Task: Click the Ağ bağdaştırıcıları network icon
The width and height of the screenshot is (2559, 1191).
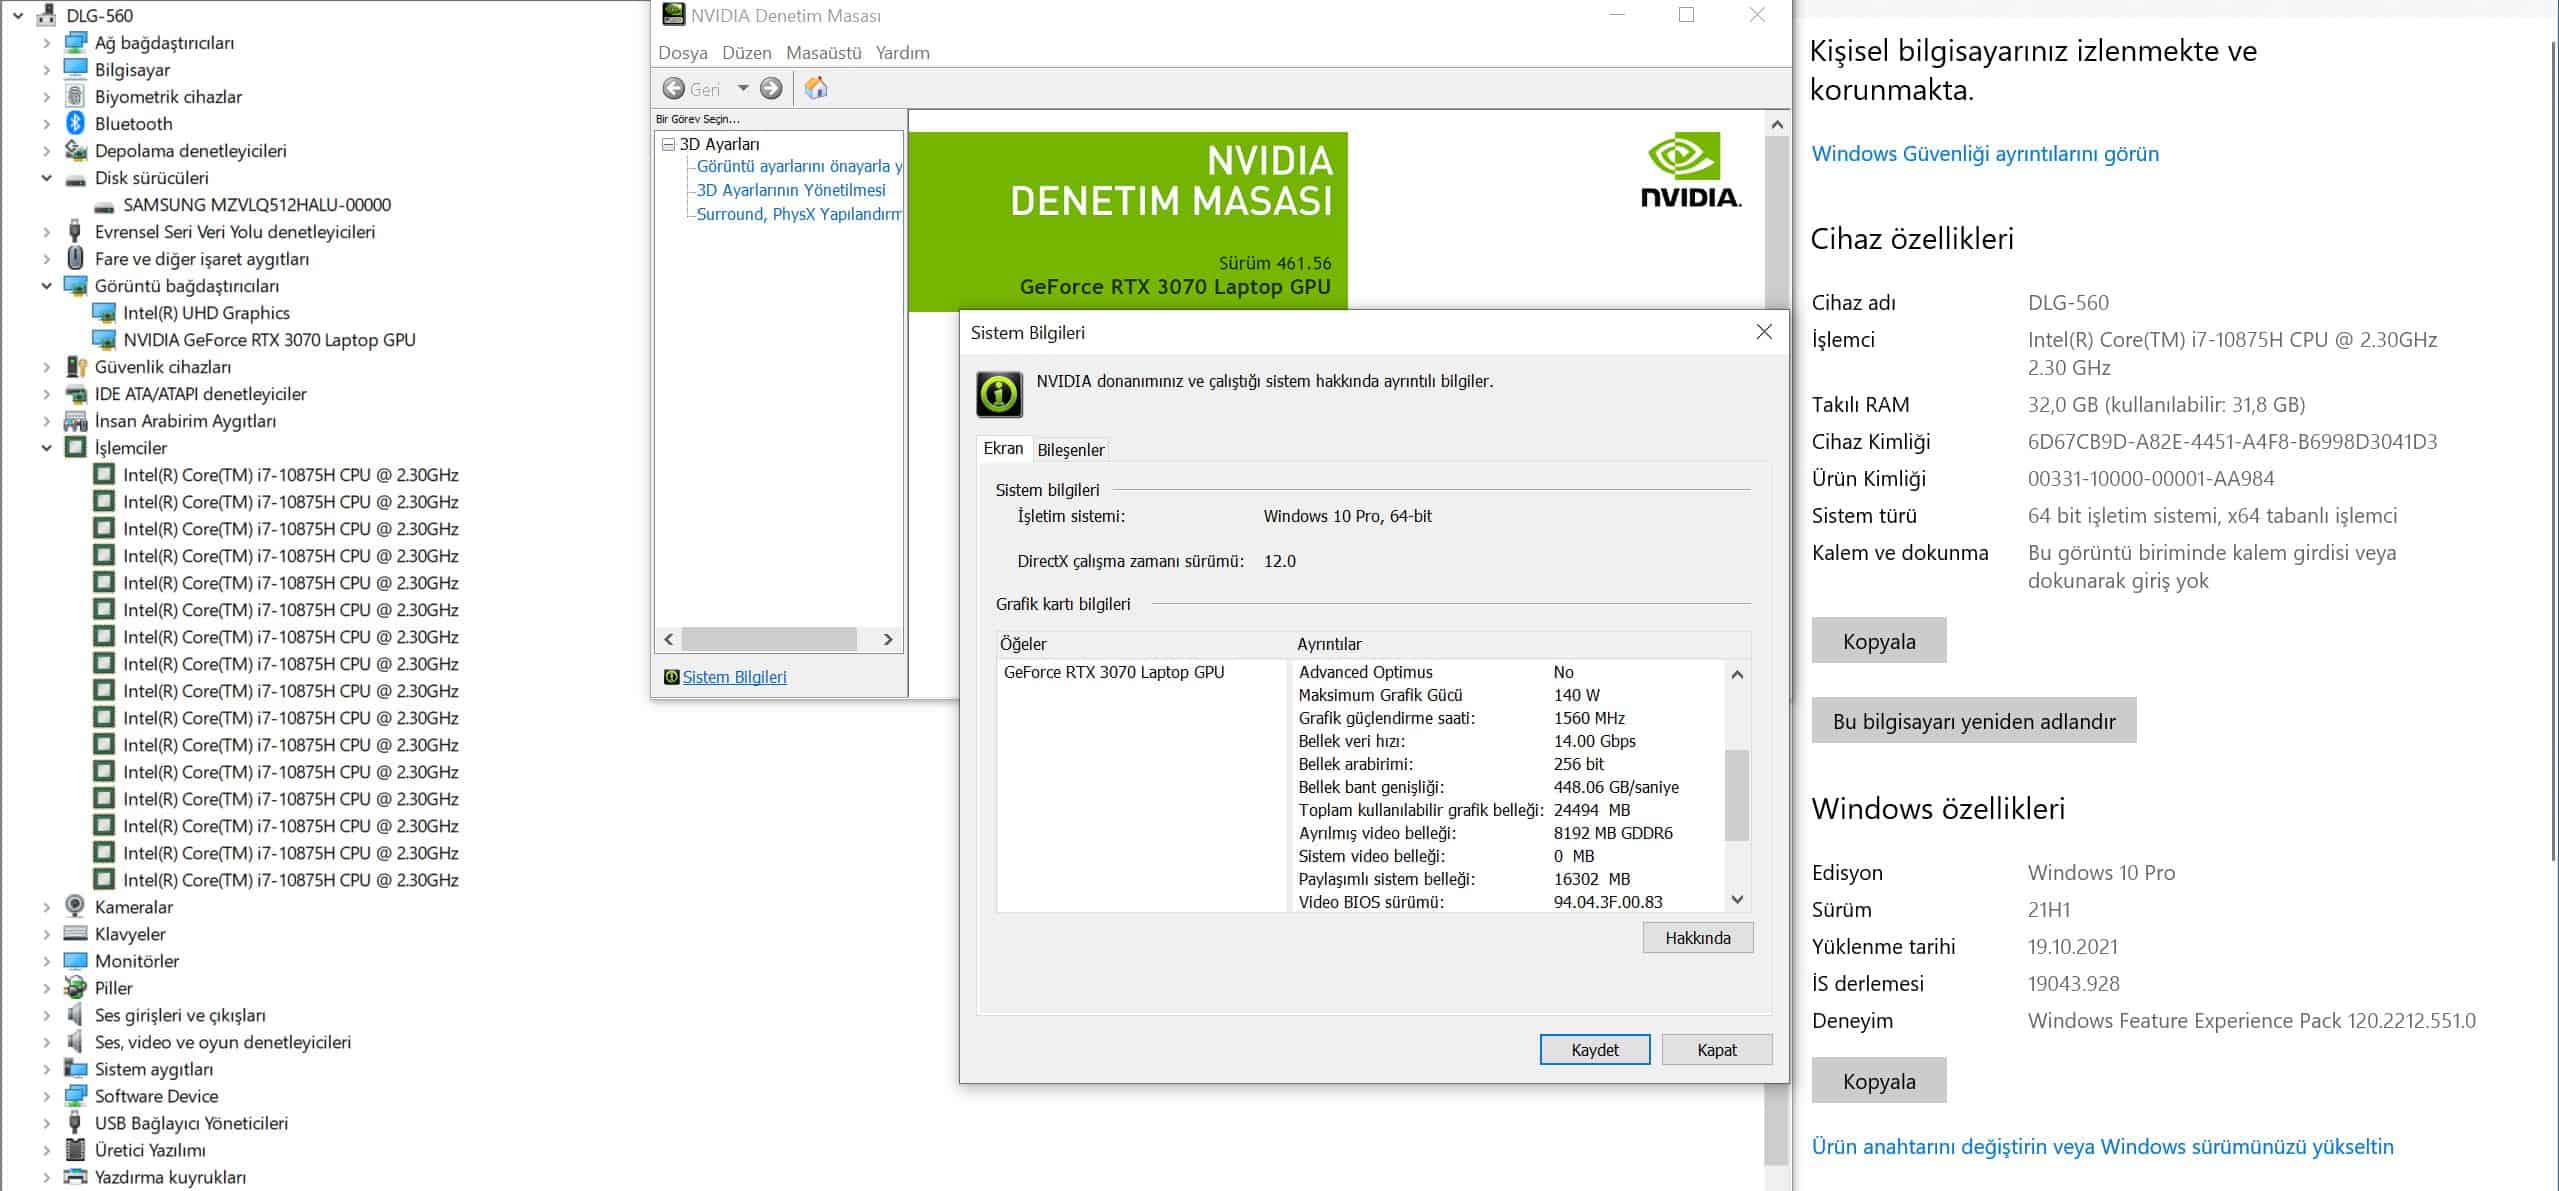Action: tap(75, 42)
